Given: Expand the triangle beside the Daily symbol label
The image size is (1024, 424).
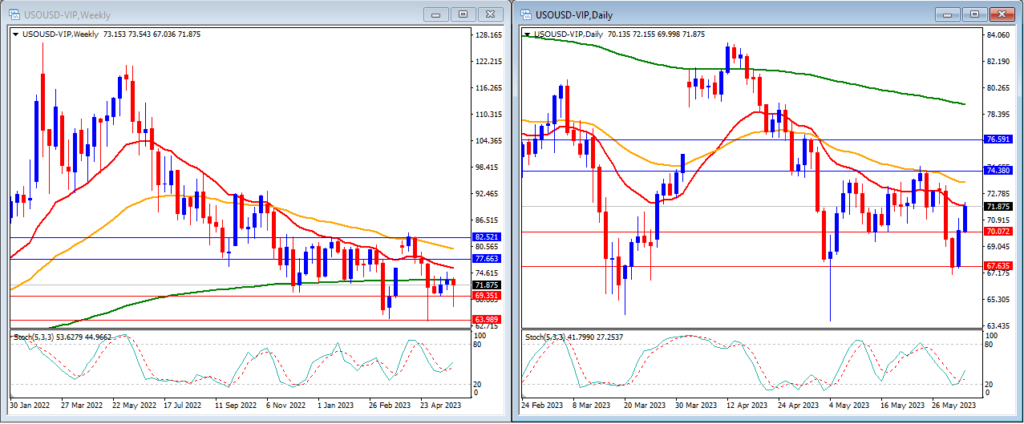Looking at the screenshot, I should coord(527,35).
